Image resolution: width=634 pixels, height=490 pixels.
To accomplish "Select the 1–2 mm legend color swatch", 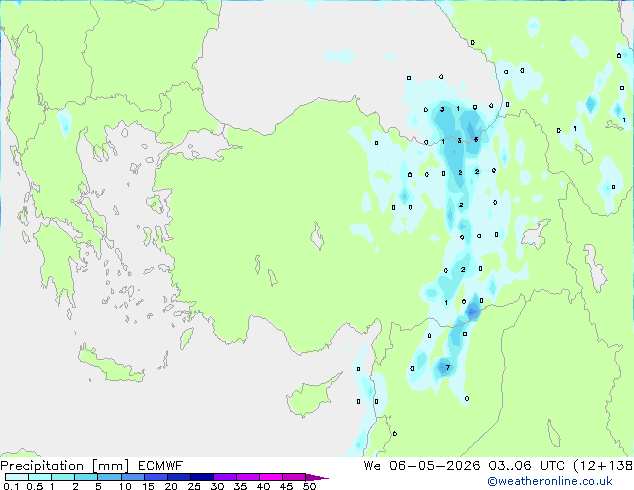I will tap(63, 477).
